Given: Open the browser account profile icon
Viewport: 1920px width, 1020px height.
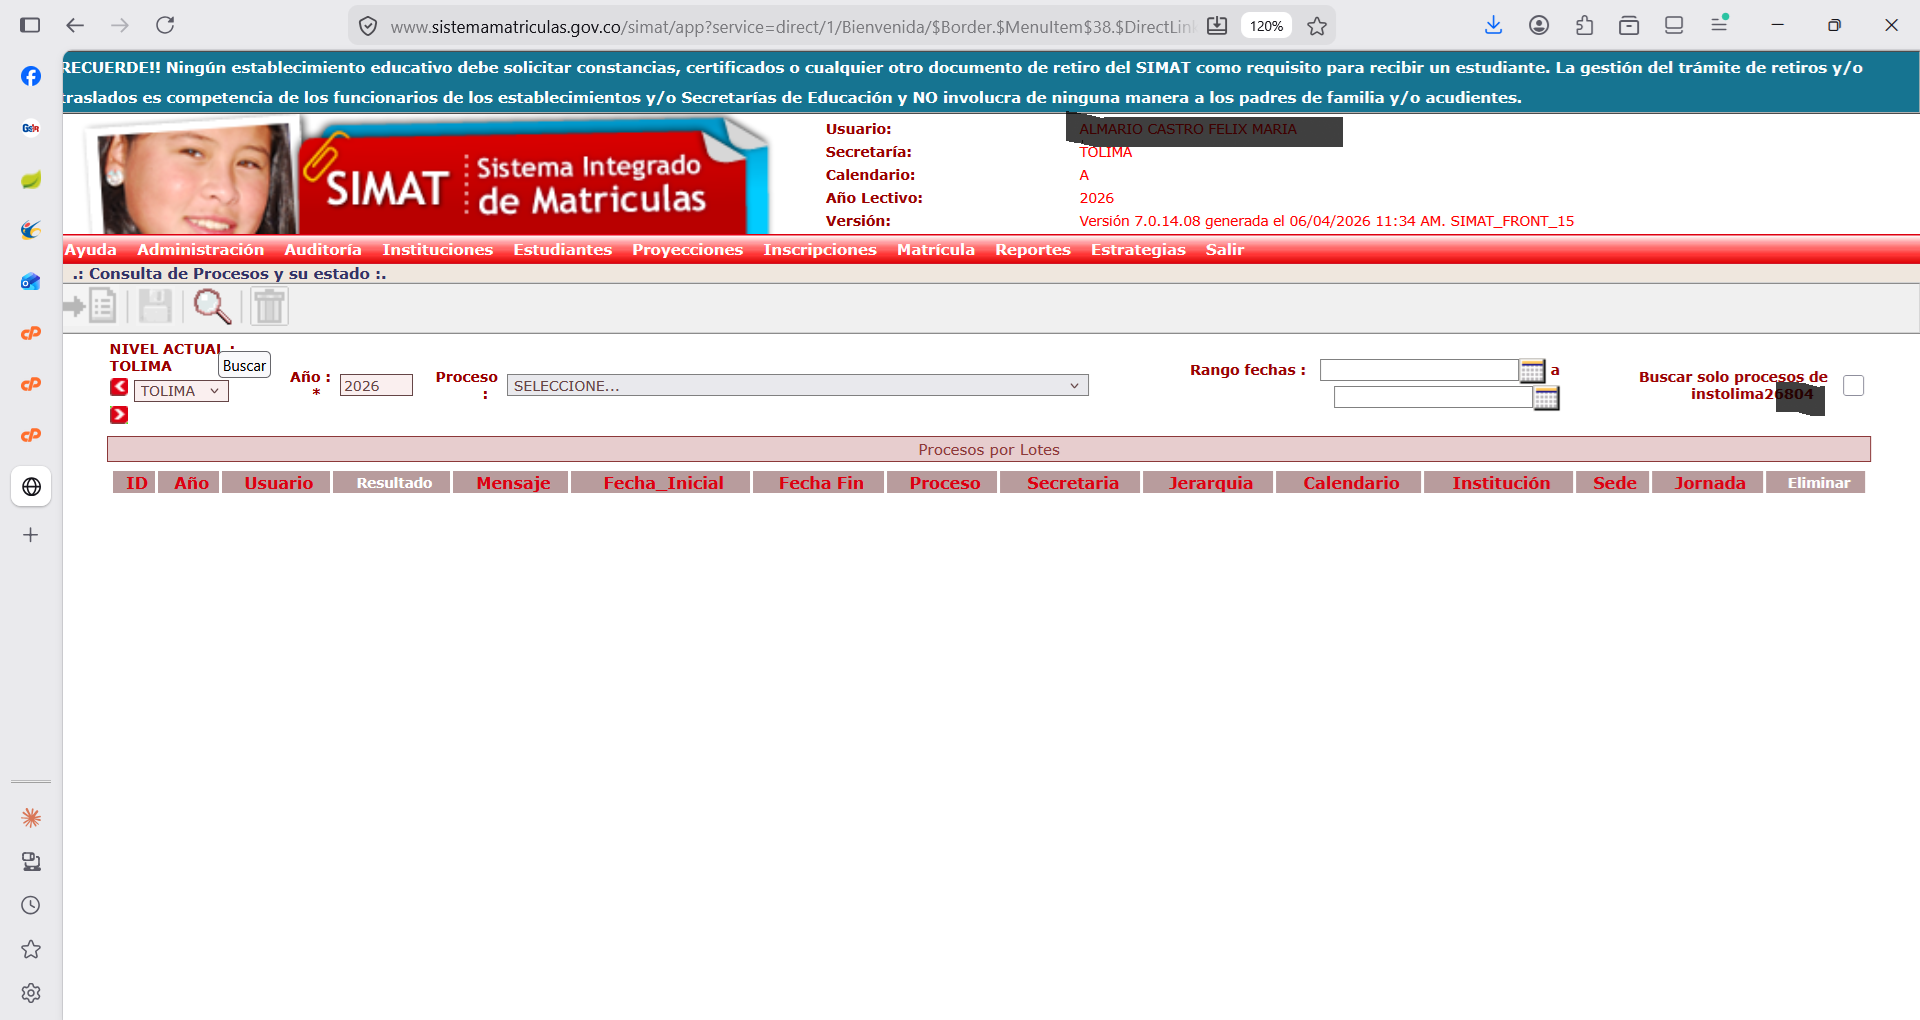Looking at the screenshot, I should tap(1539, 25).
